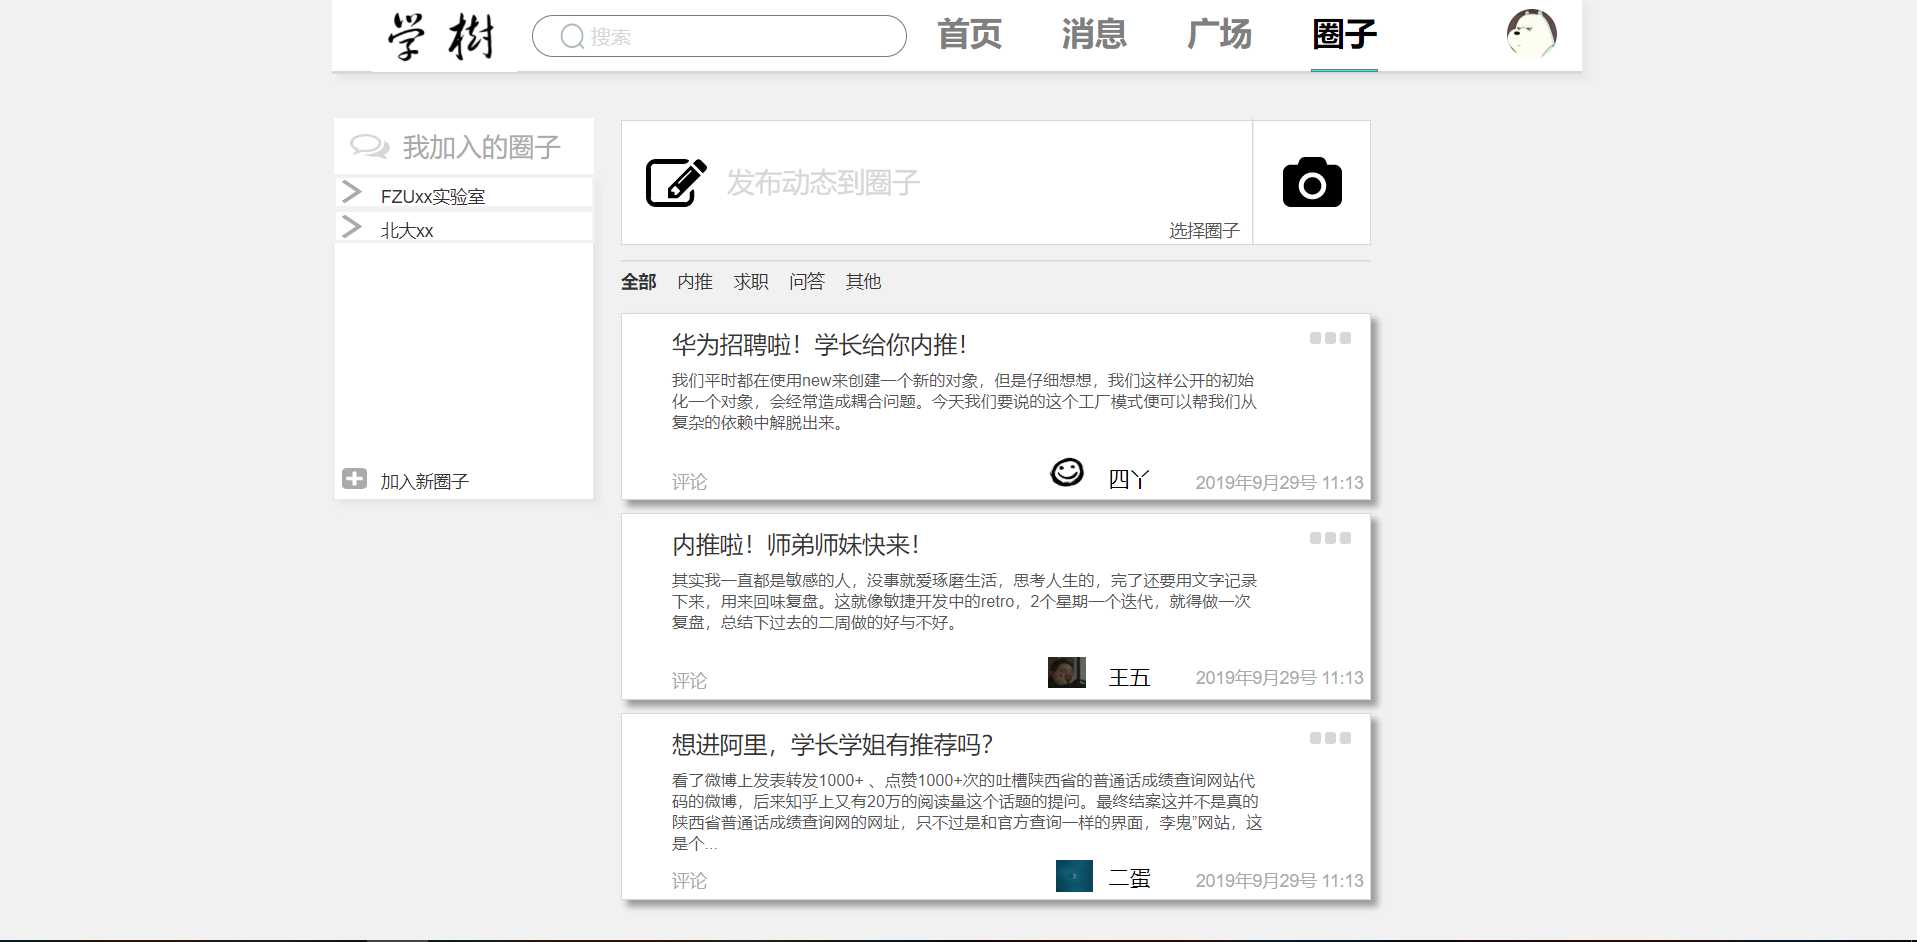Image resolution: width=1917 pixels, height=942 pixels.
Task: Click 评论 on the 华为招聘啦 post
Action: pos(689,482)
